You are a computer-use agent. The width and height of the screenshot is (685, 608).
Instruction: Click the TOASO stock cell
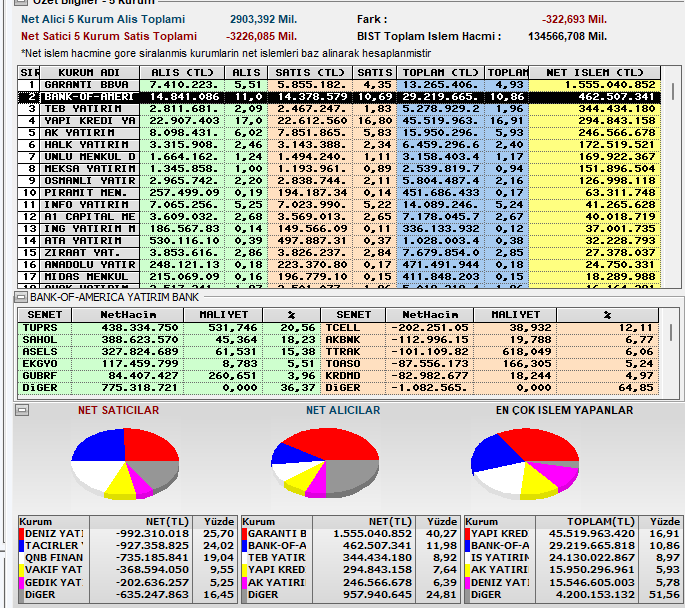(x=353, y=364)
